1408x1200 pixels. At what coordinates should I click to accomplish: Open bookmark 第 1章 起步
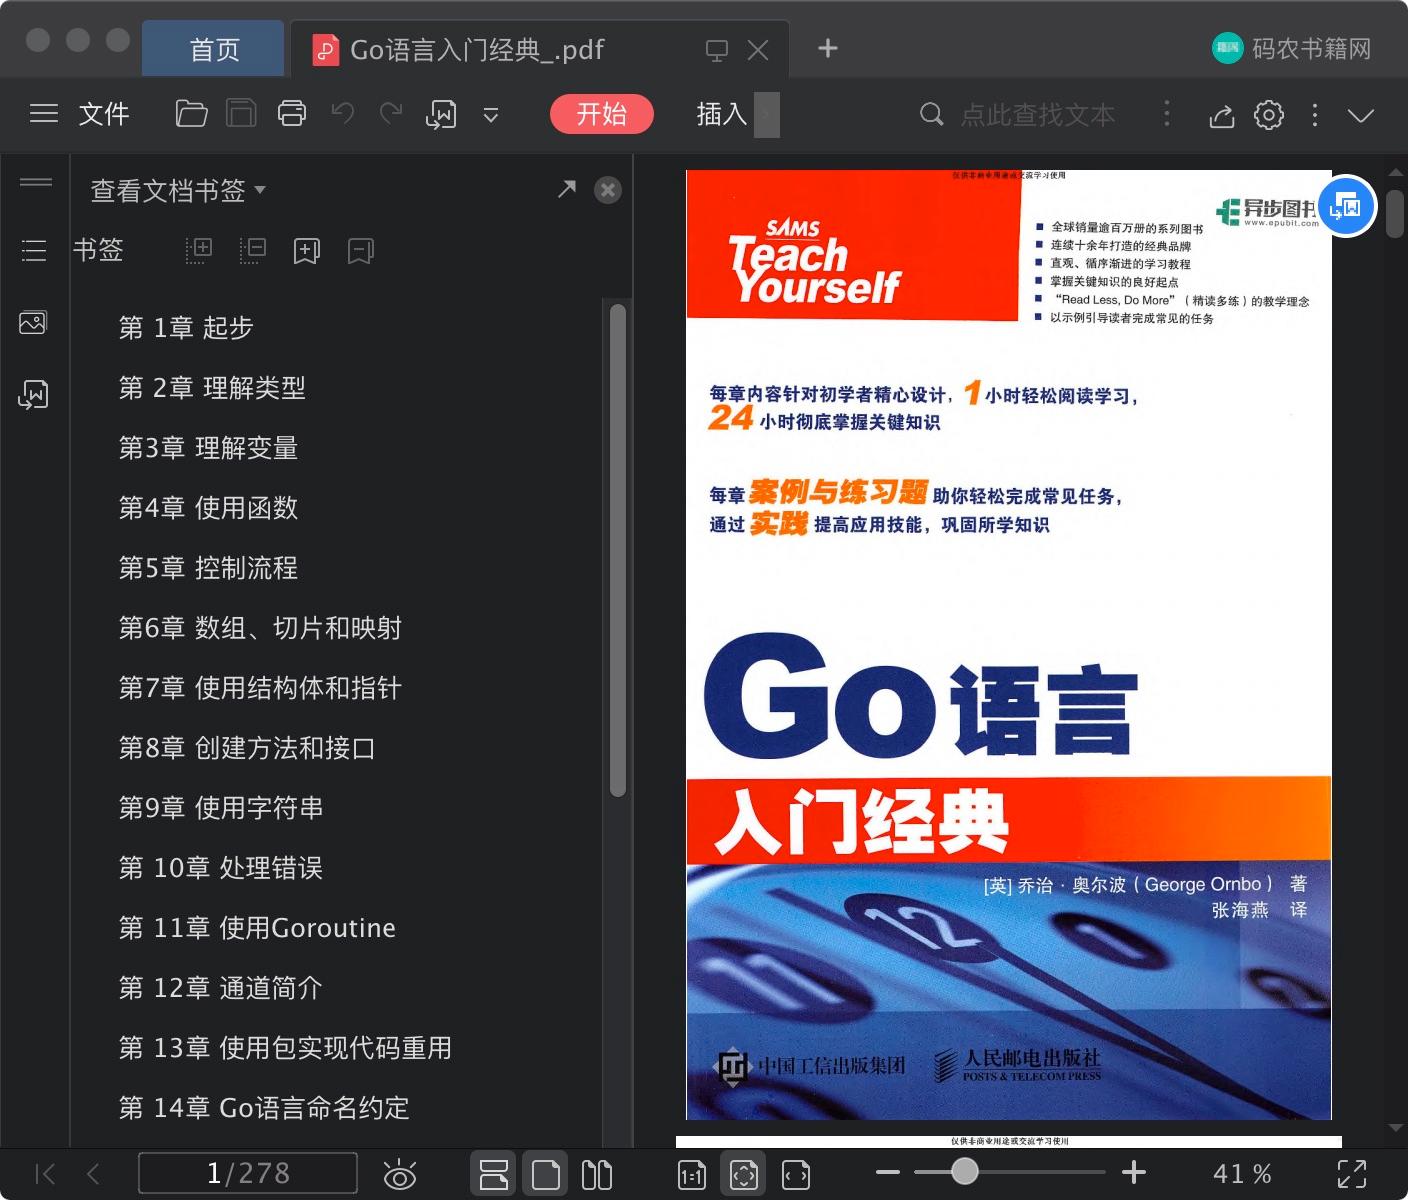click(186, 328)
